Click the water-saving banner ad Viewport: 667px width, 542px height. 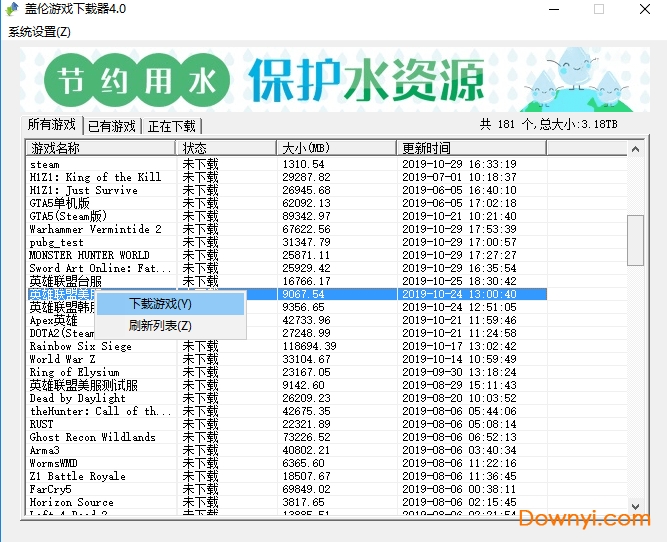click(x=335, y=80)
